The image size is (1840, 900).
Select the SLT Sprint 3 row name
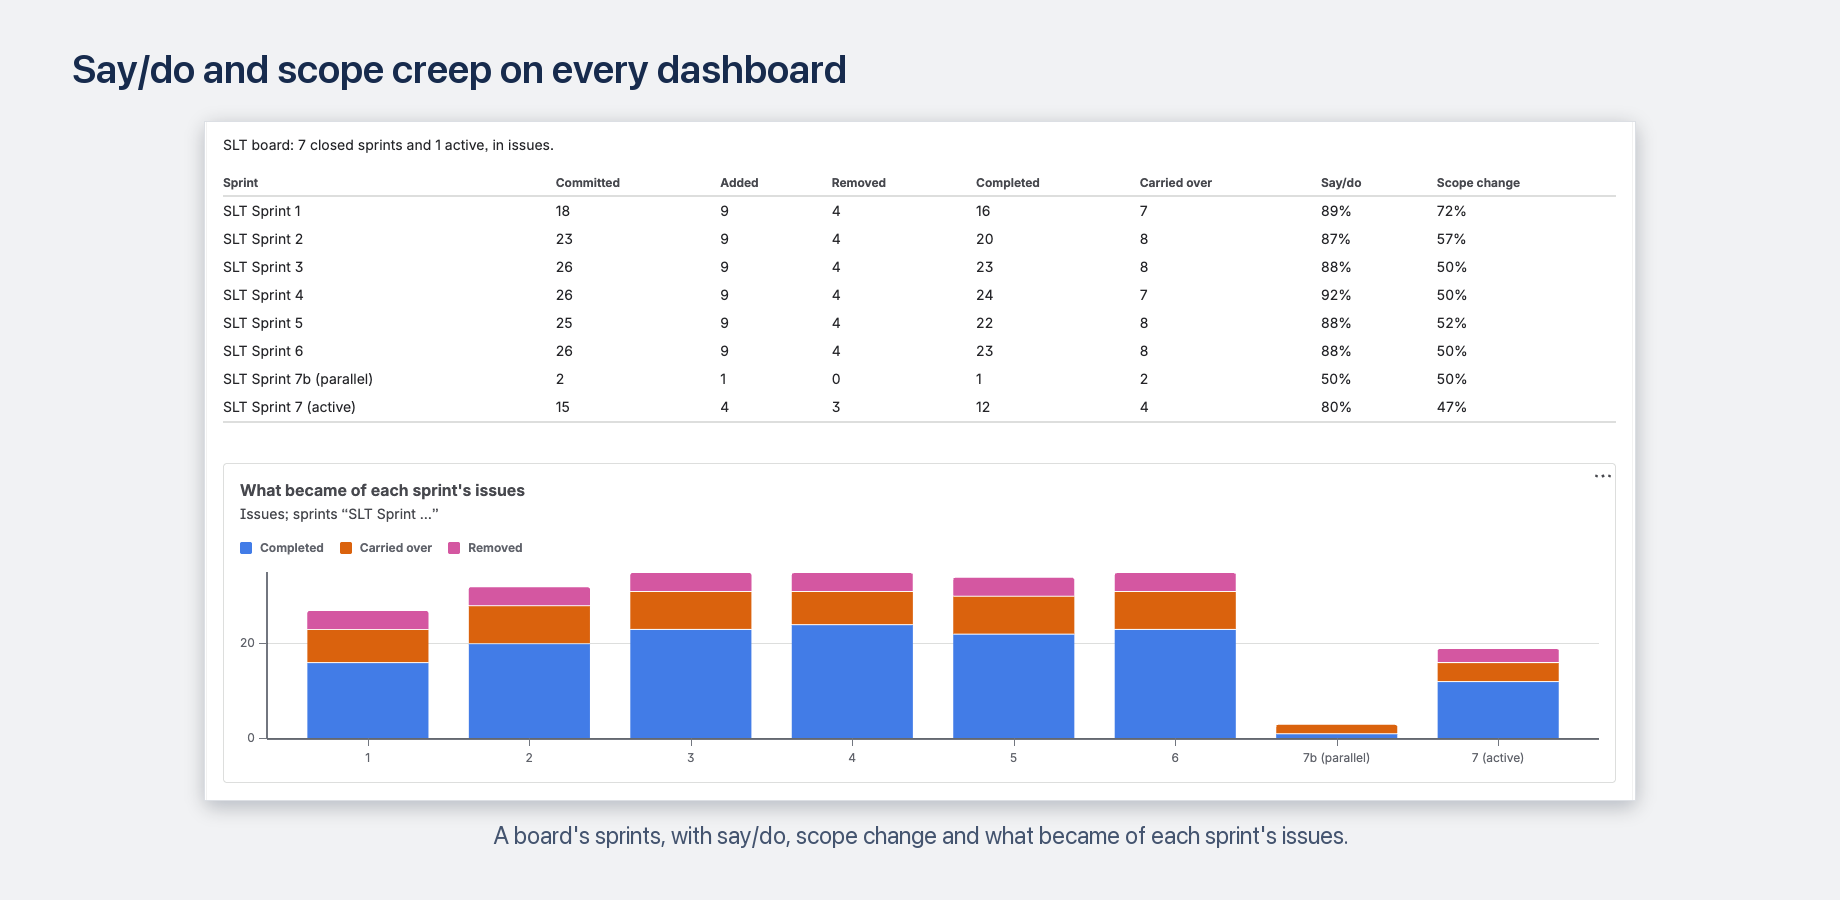263,267
